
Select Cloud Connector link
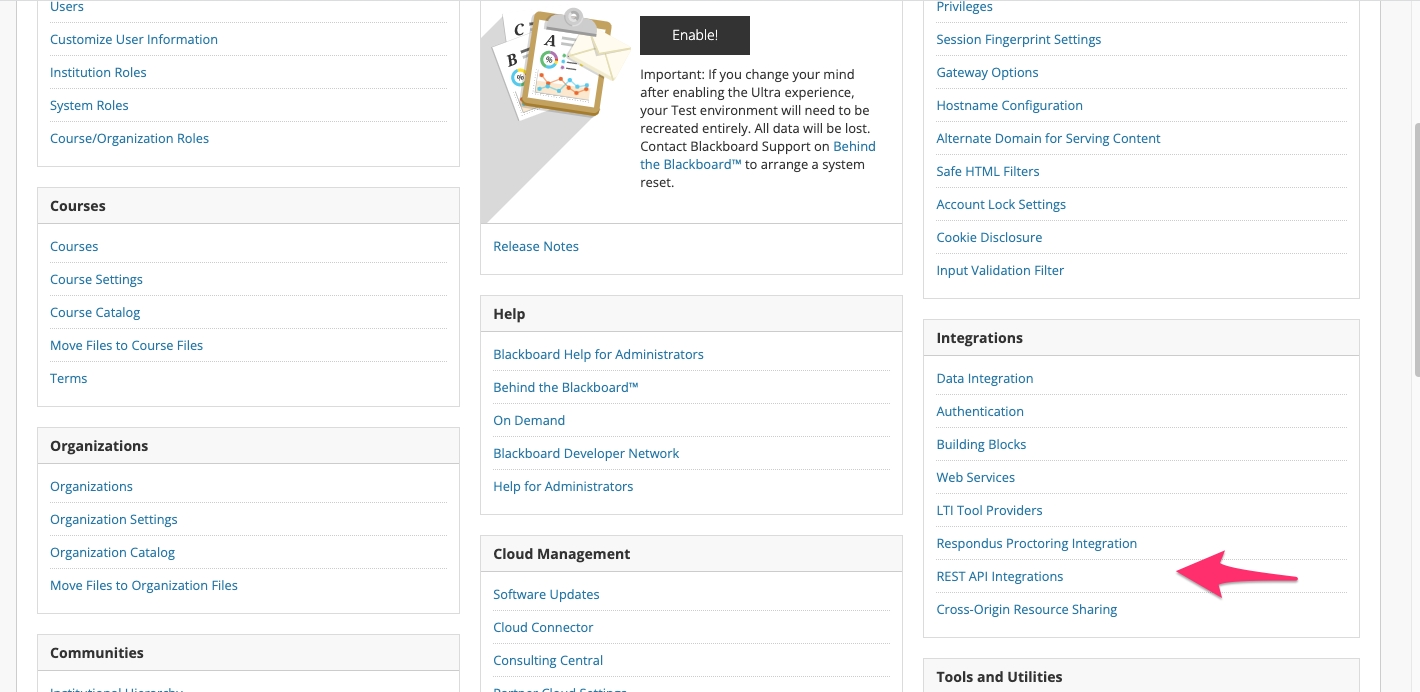543,627
